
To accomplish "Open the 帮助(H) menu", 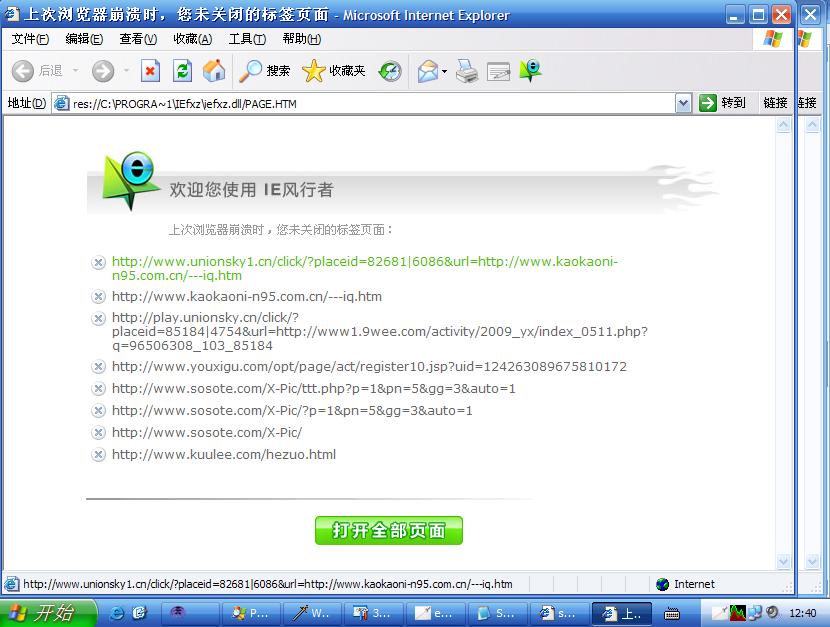I will (302, 39).
